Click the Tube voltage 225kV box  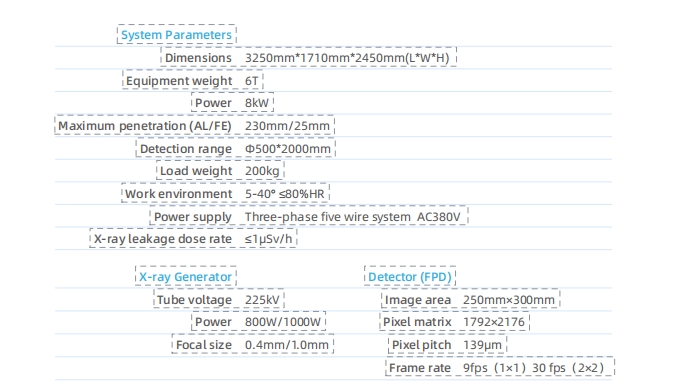(218, 299)
